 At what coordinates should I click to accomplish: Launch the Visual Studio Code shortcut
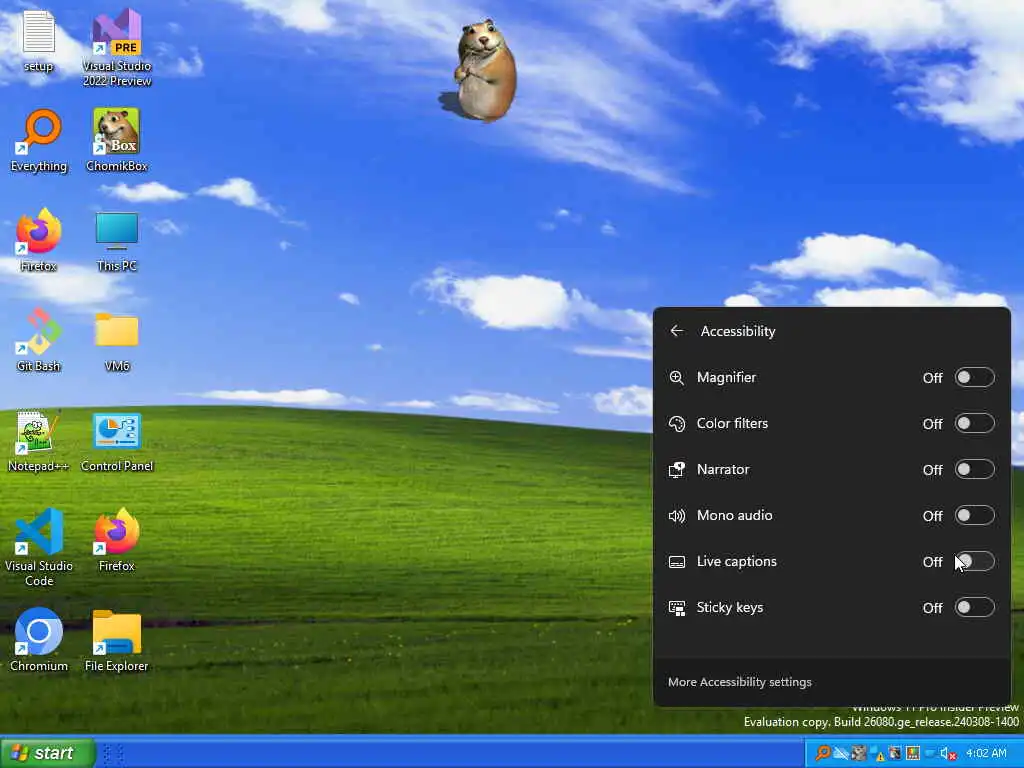39,547
